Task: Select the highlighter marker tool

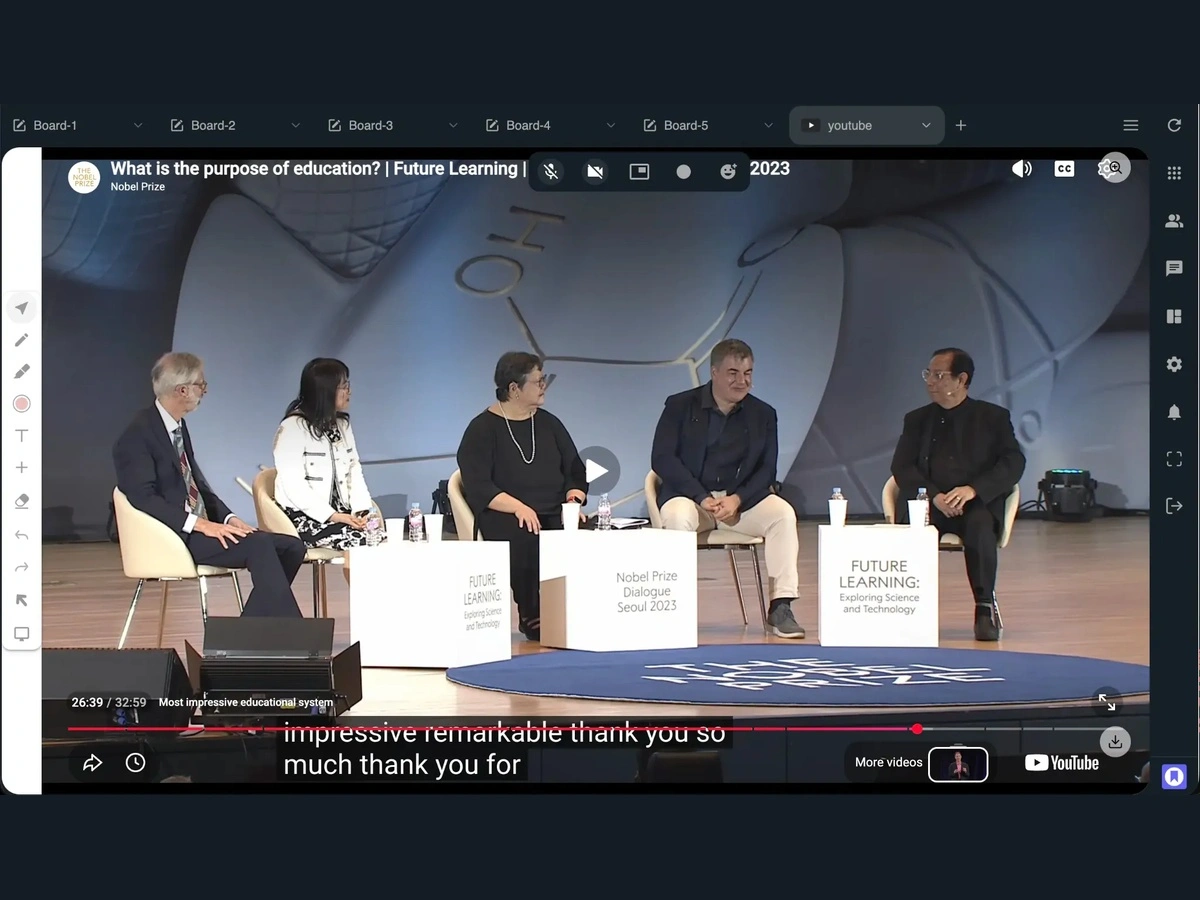Action: click(x=21, y=371)
